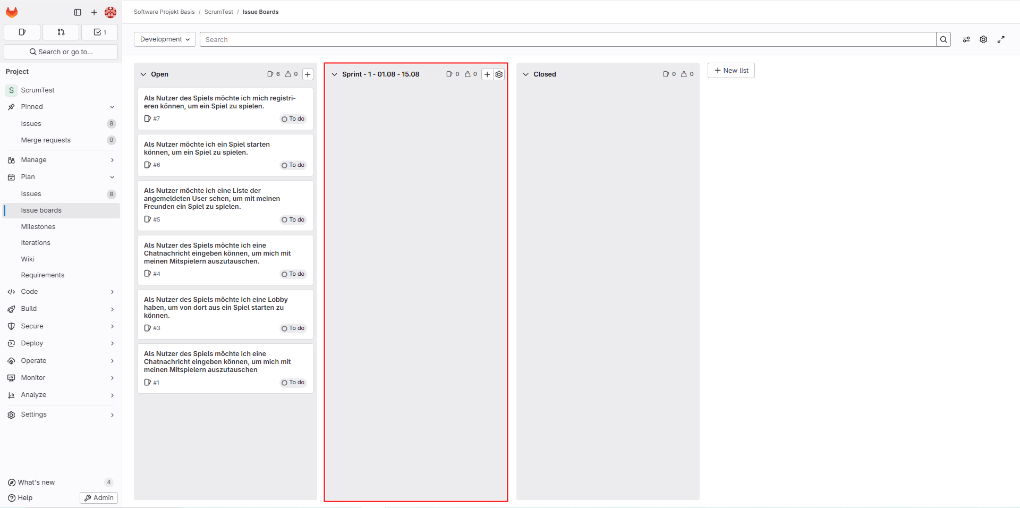Image resolution: width=1020 pixels, height=508 pixels.
Task: Toggle the sidebar collapse icon
Action: click(x=78, y=12)
